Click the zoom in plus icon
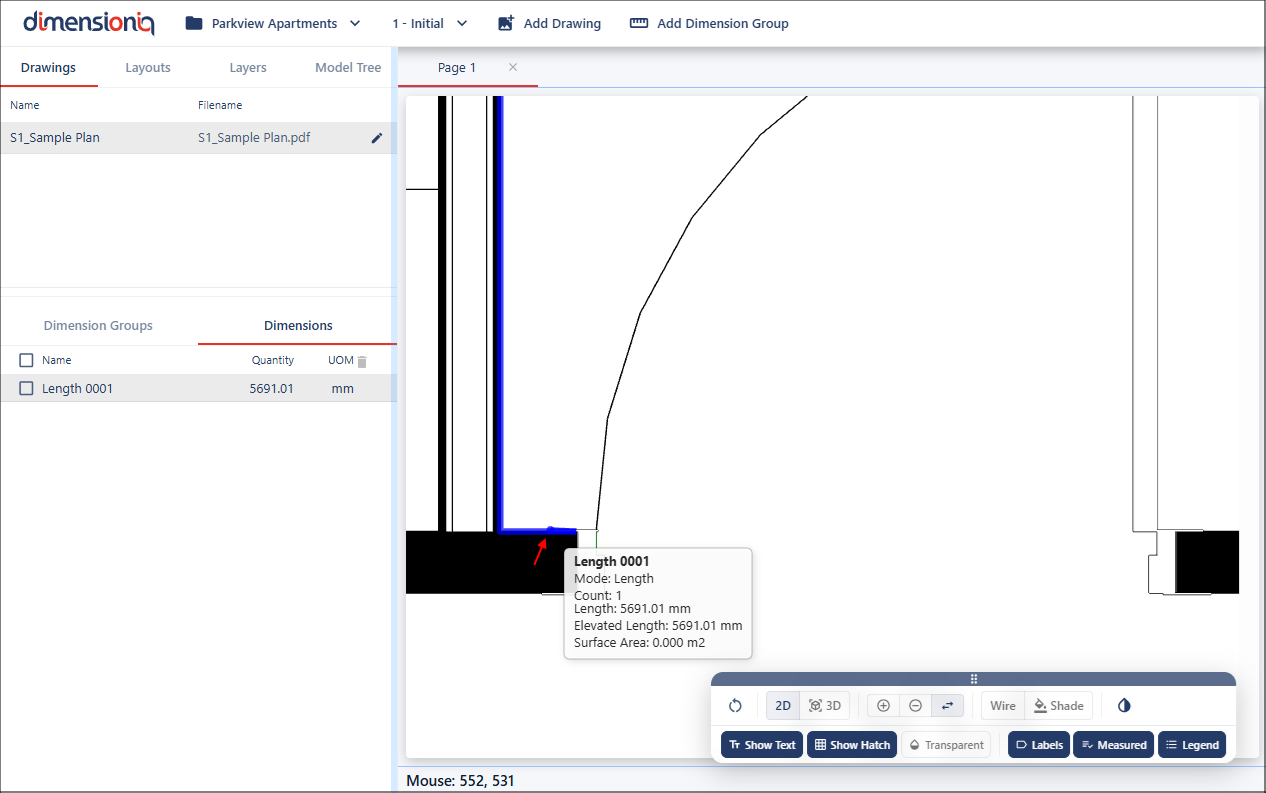Screen dimensions: 1266x793 [x=883, y=706]
